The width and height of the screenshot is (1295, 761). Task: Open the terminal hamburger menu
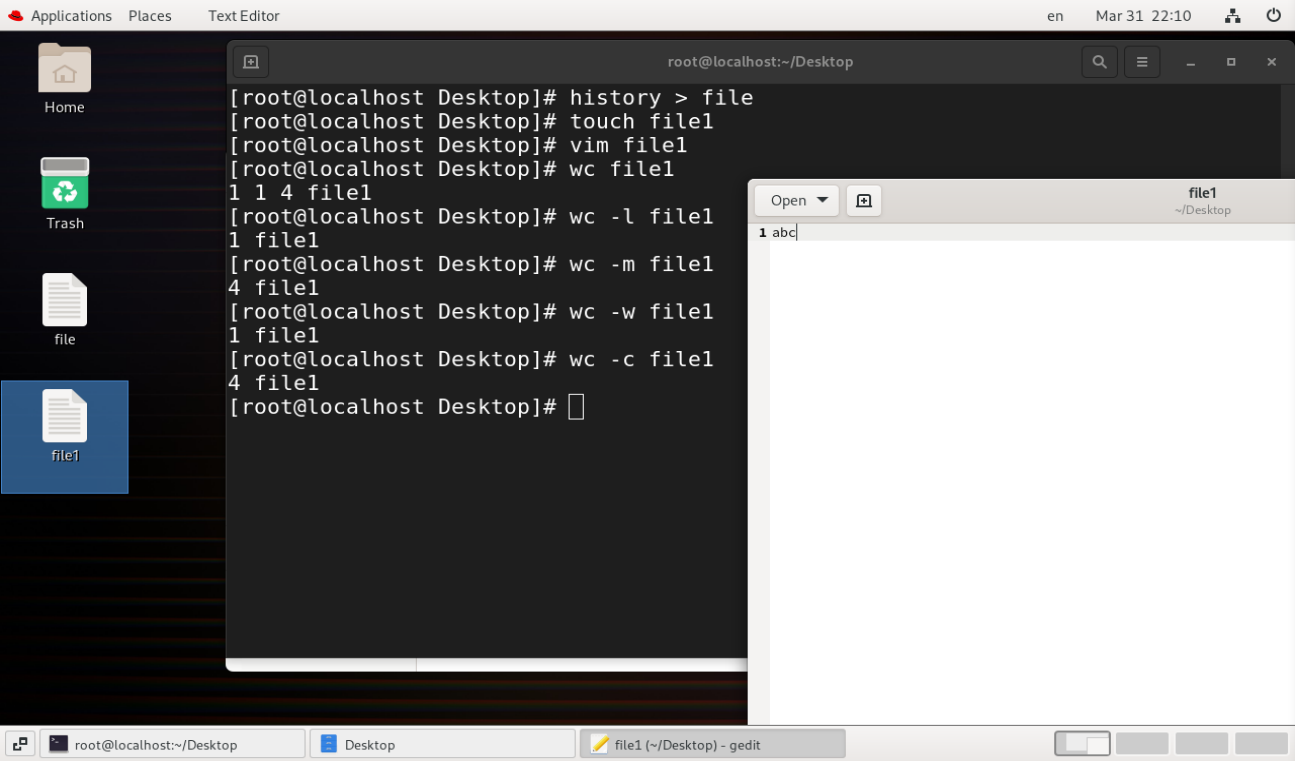pos(1141,62)
